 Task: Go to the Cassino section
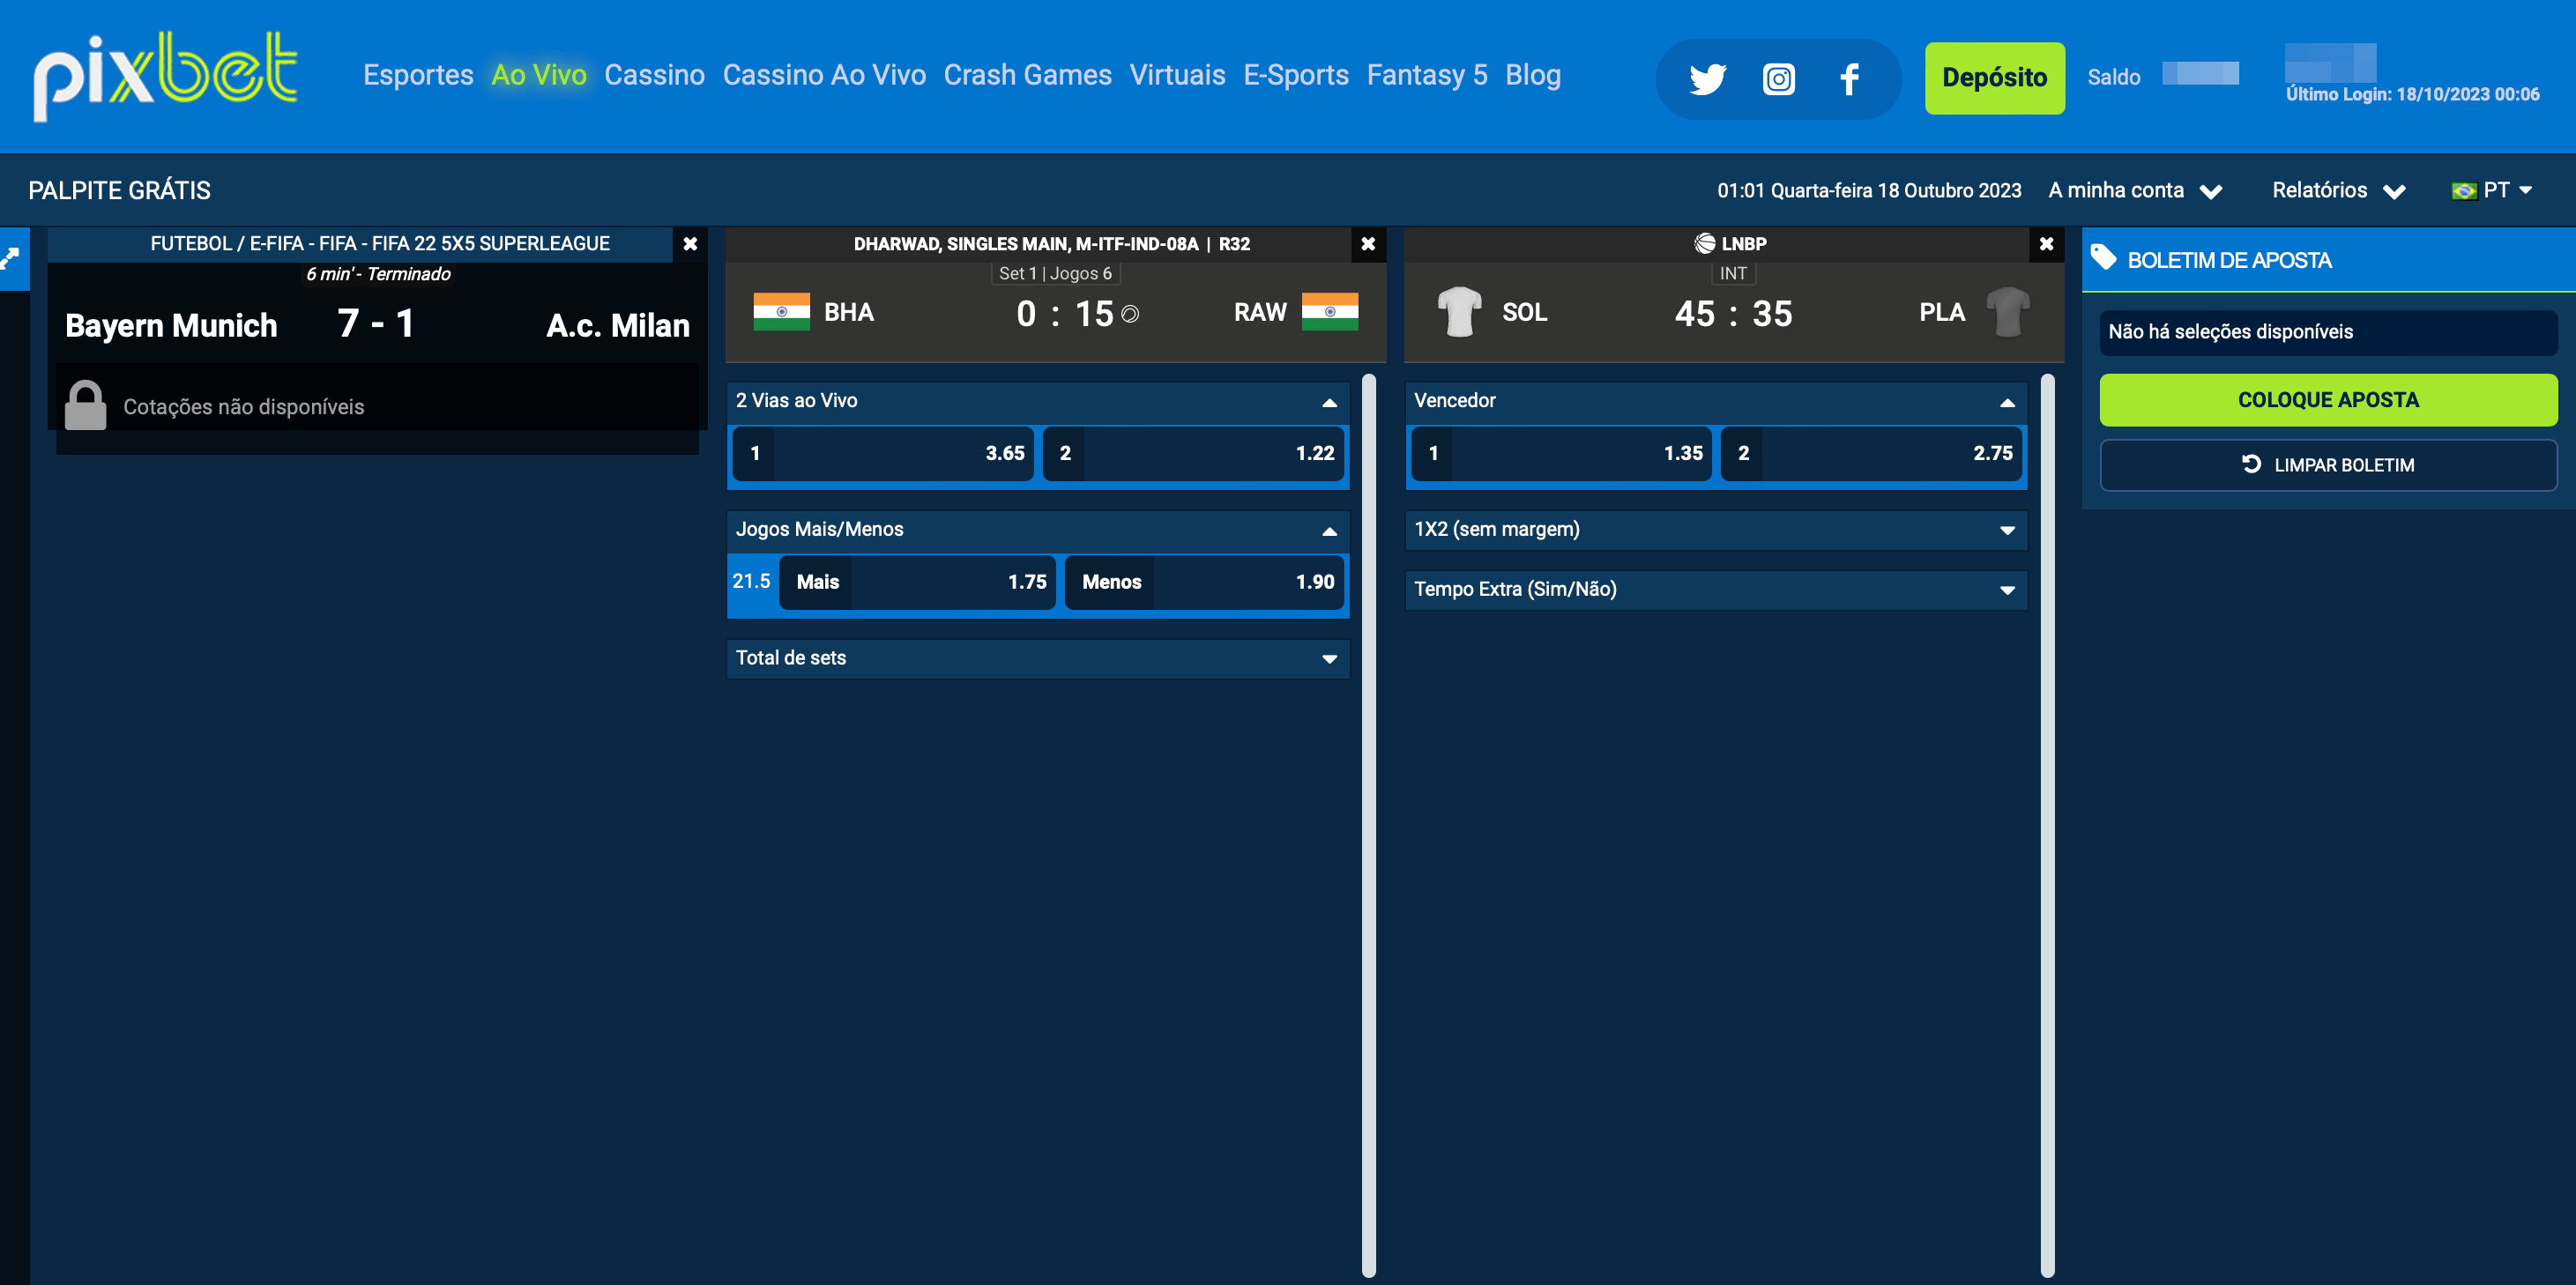click(654, 75)
